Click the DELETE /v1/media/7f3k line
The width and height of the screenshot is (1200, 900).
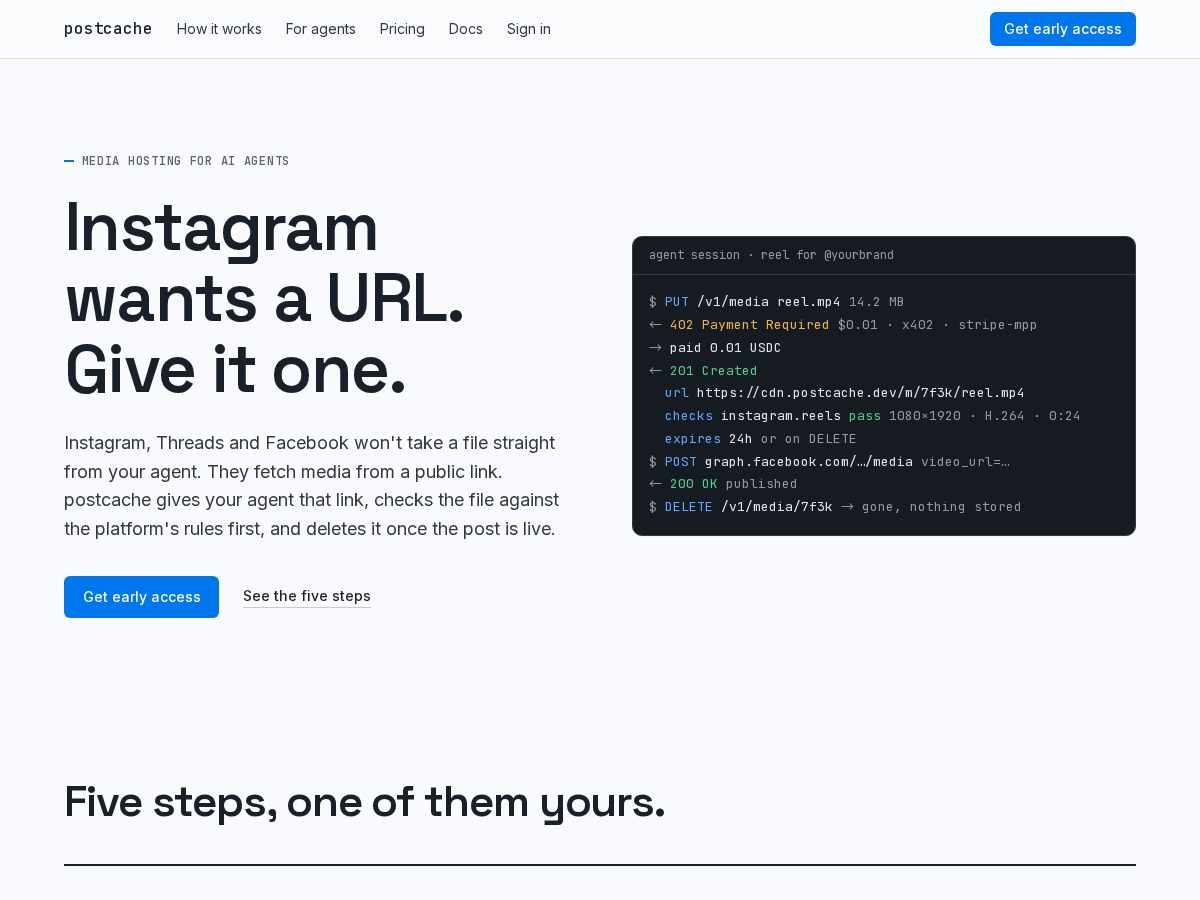click(835, 507)
